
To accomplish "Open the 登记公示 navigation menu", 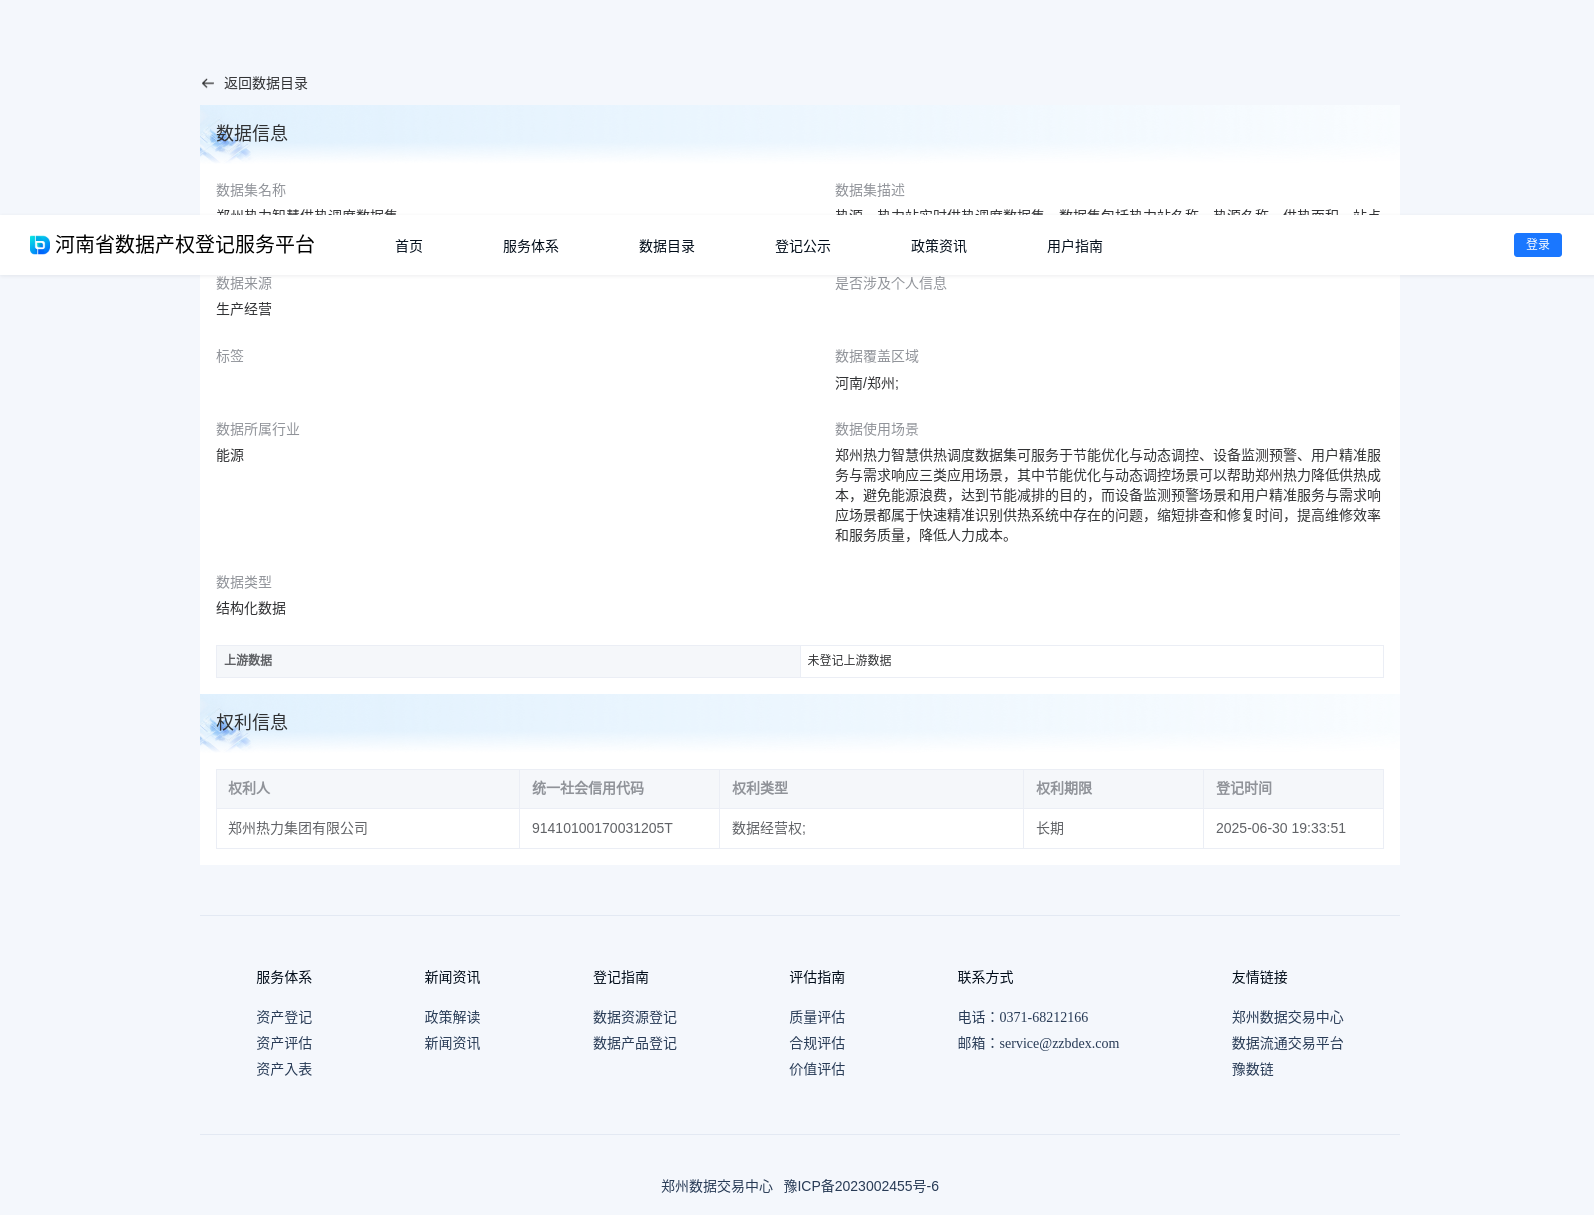I will (803, 246).
